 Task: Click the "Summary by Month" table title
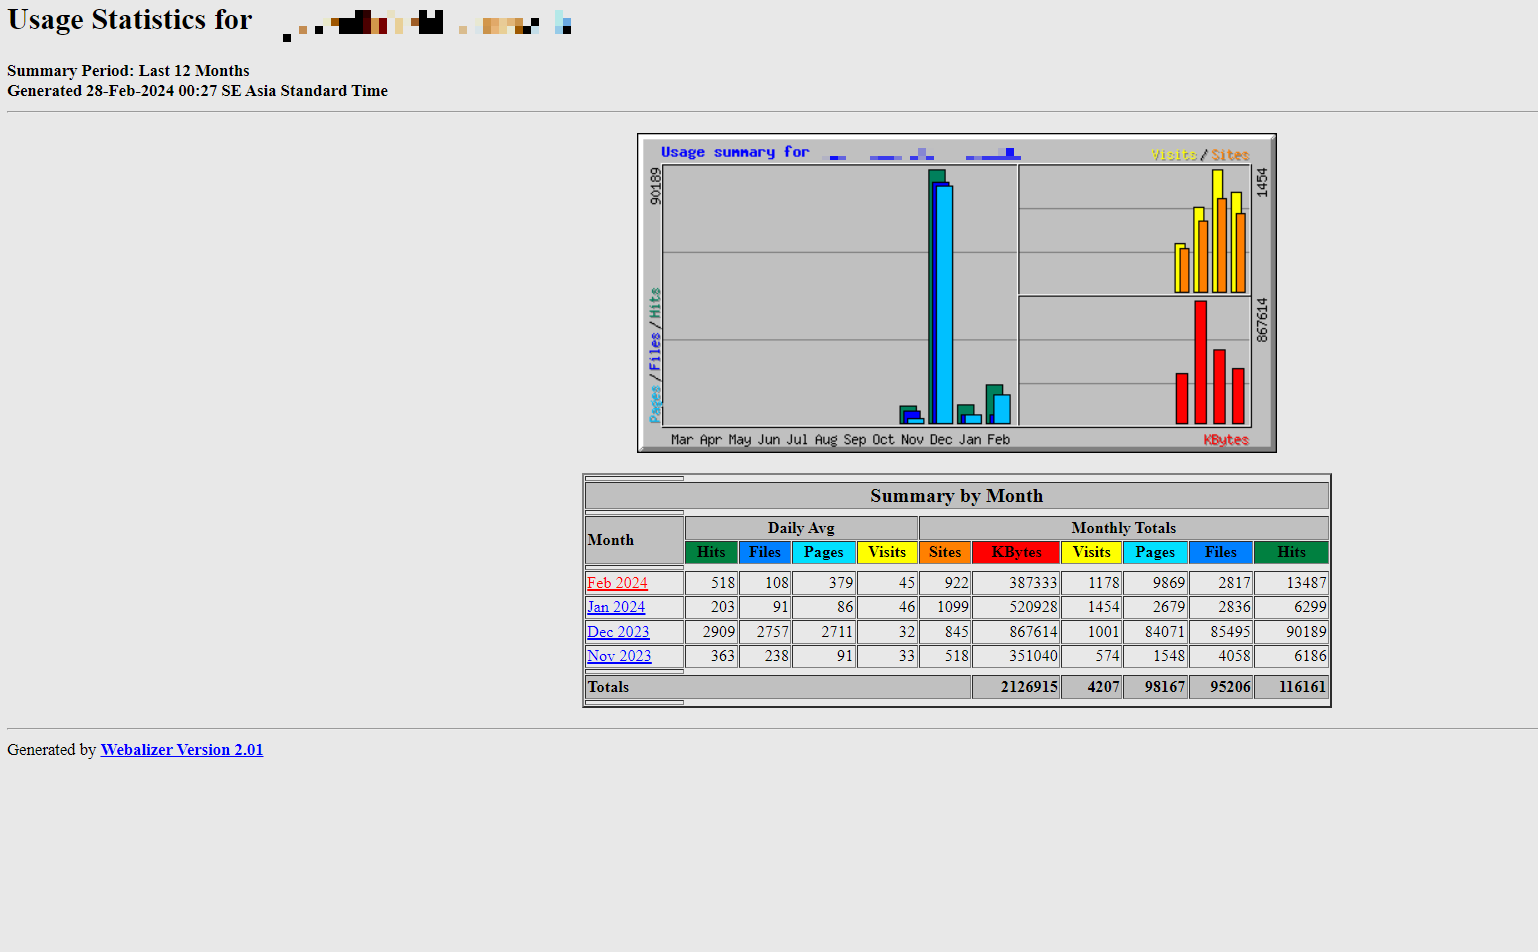point(957,496)
